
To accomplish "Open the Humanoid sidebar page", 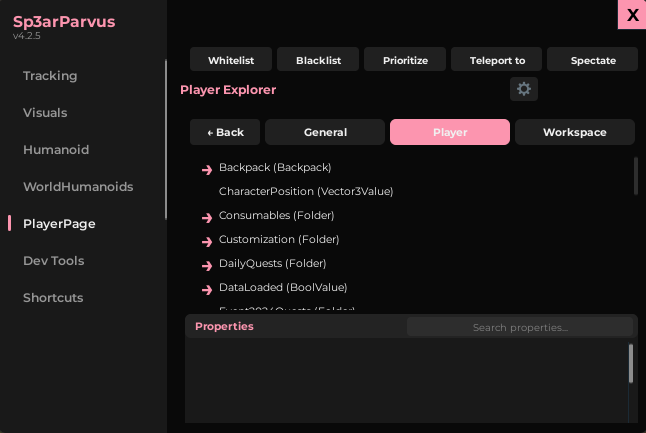I will click(x=56, y=150).
